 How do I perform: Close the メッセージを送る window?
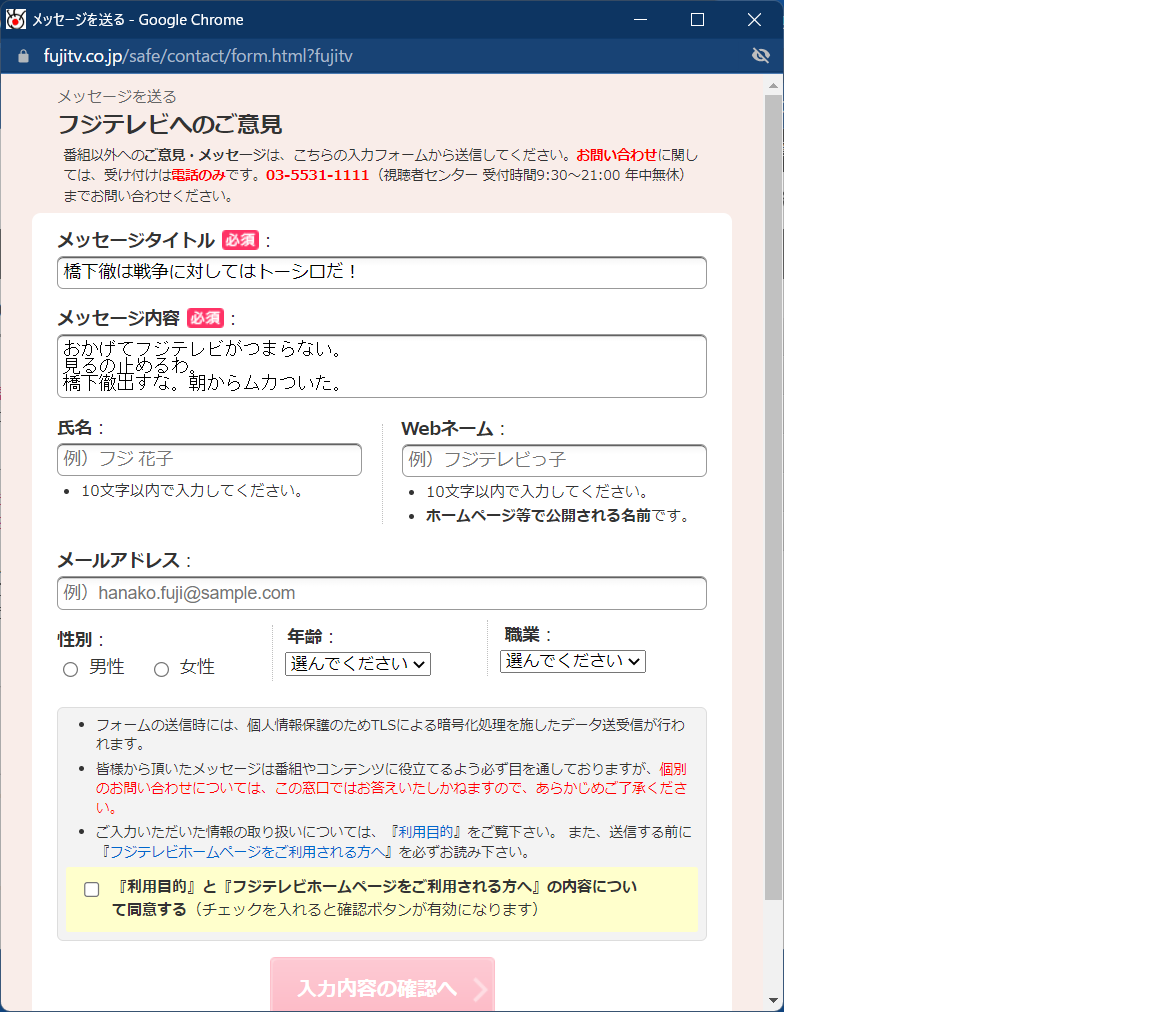click(x=754, y=20)
